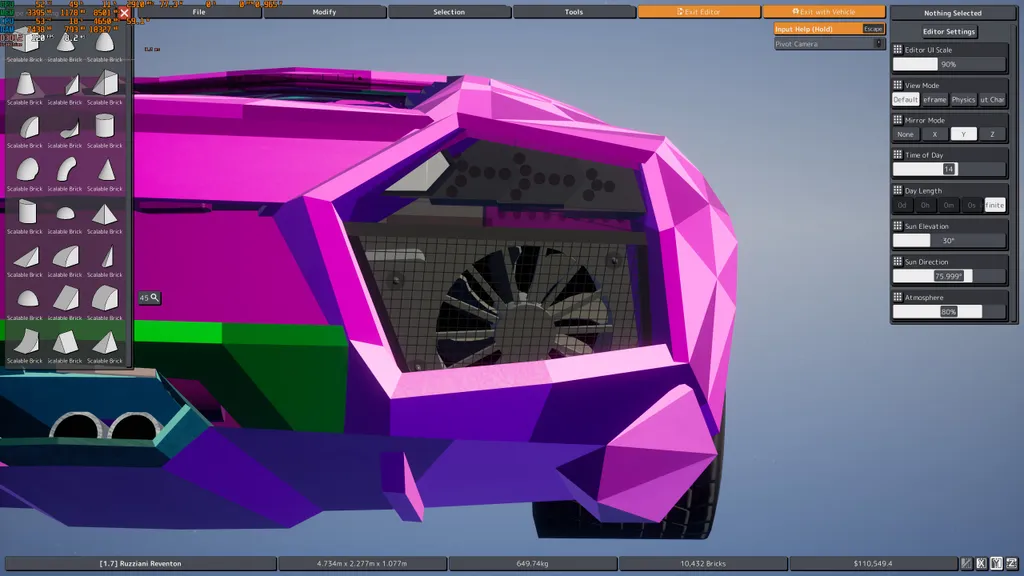Choose the curved pipe elbow Scalable Brick

click(65, 170)
